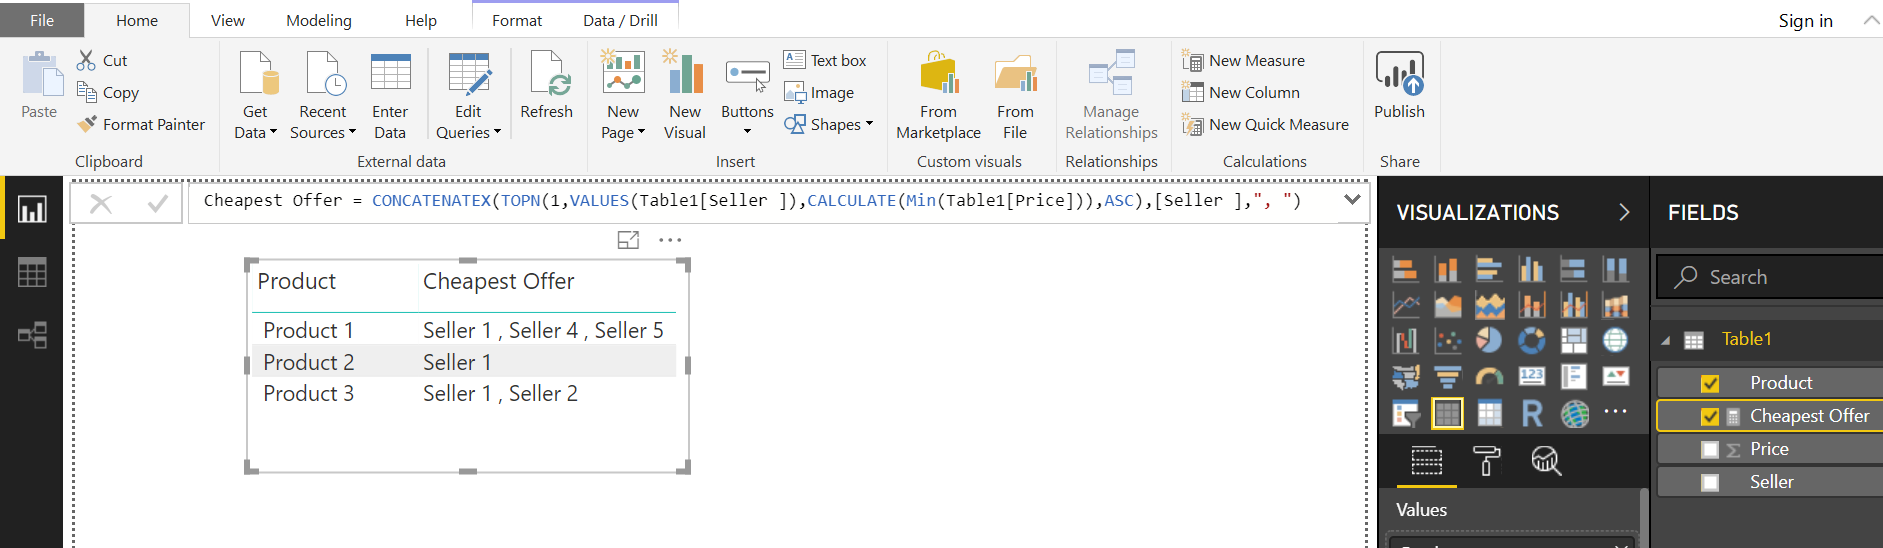Image resolution: width=1883 pixels, height=548 pixels.
Task: Switch to Report view in left sidebar
Action: click(x=32, y=208)
